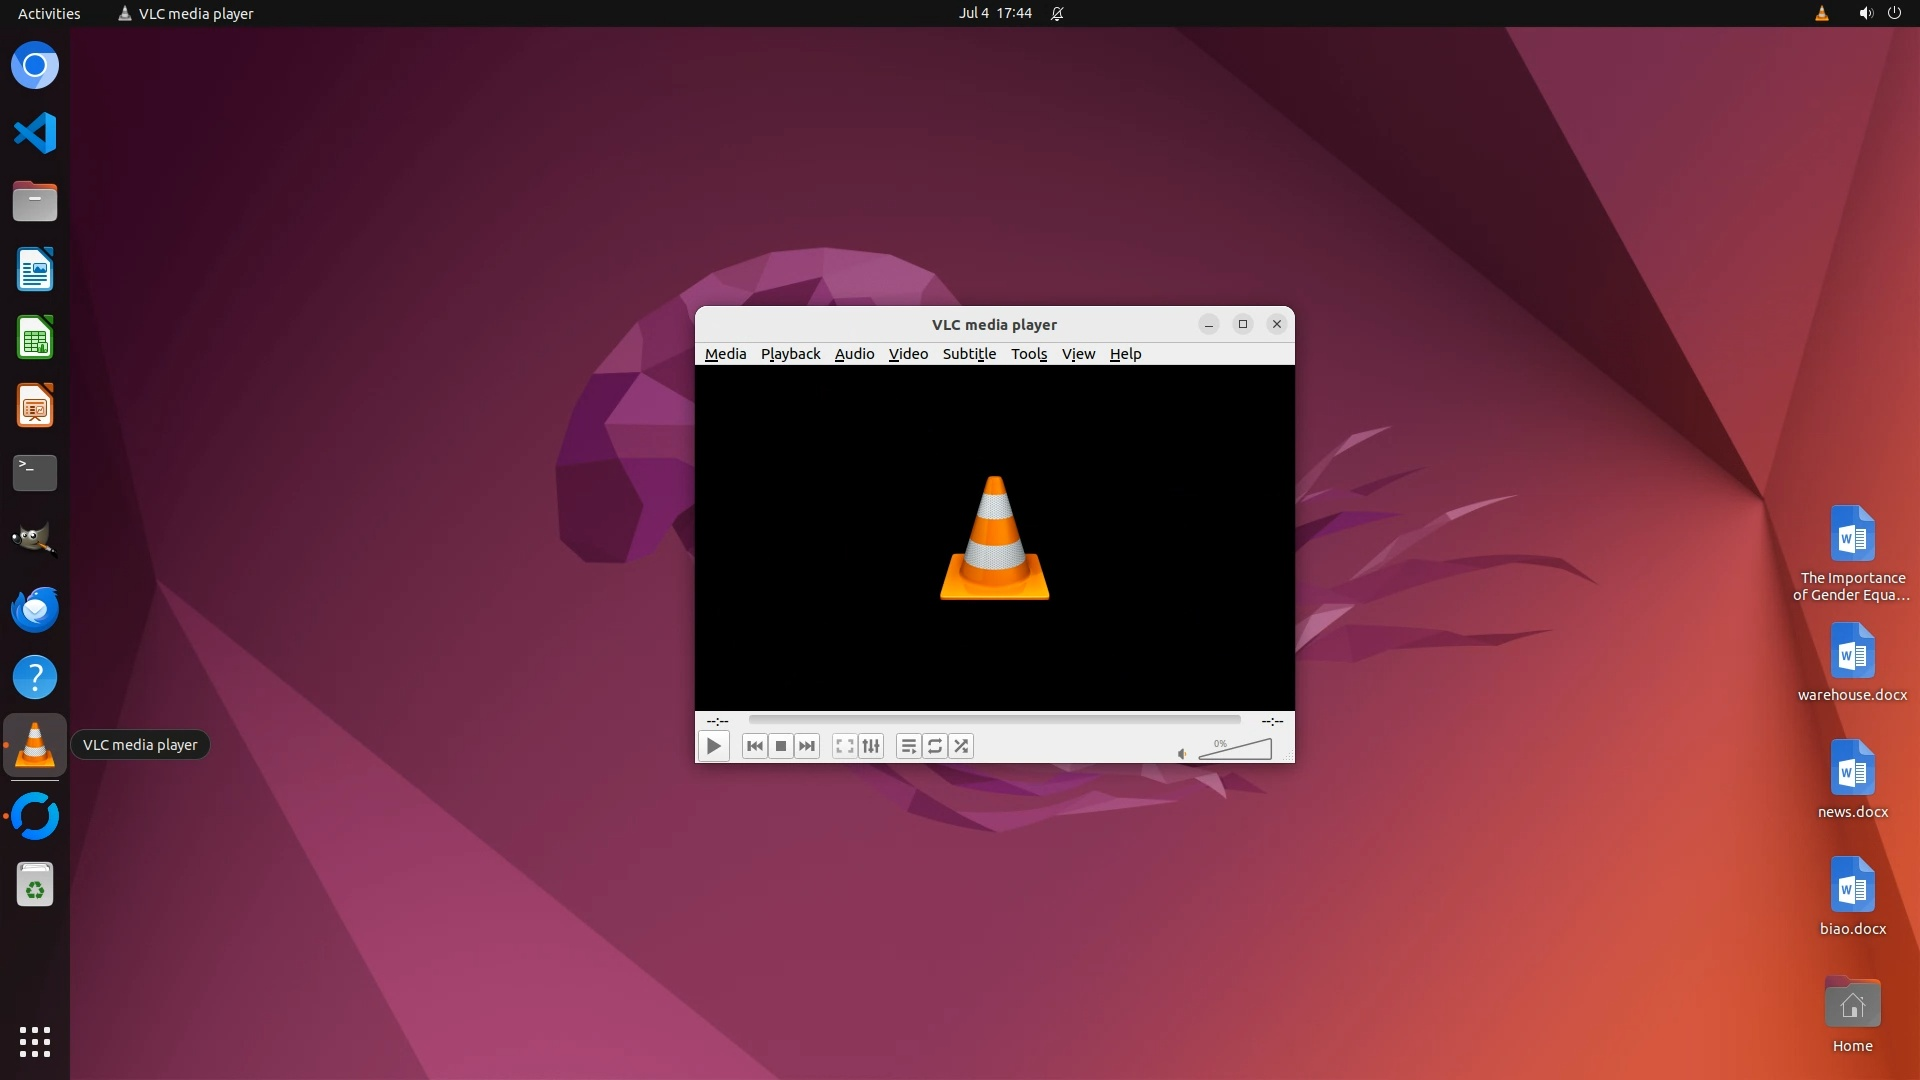Viewport: 1920px width, 1080px height.
Task: Toggle the loop repeat mode button
Action: click(x=935, y=746)
